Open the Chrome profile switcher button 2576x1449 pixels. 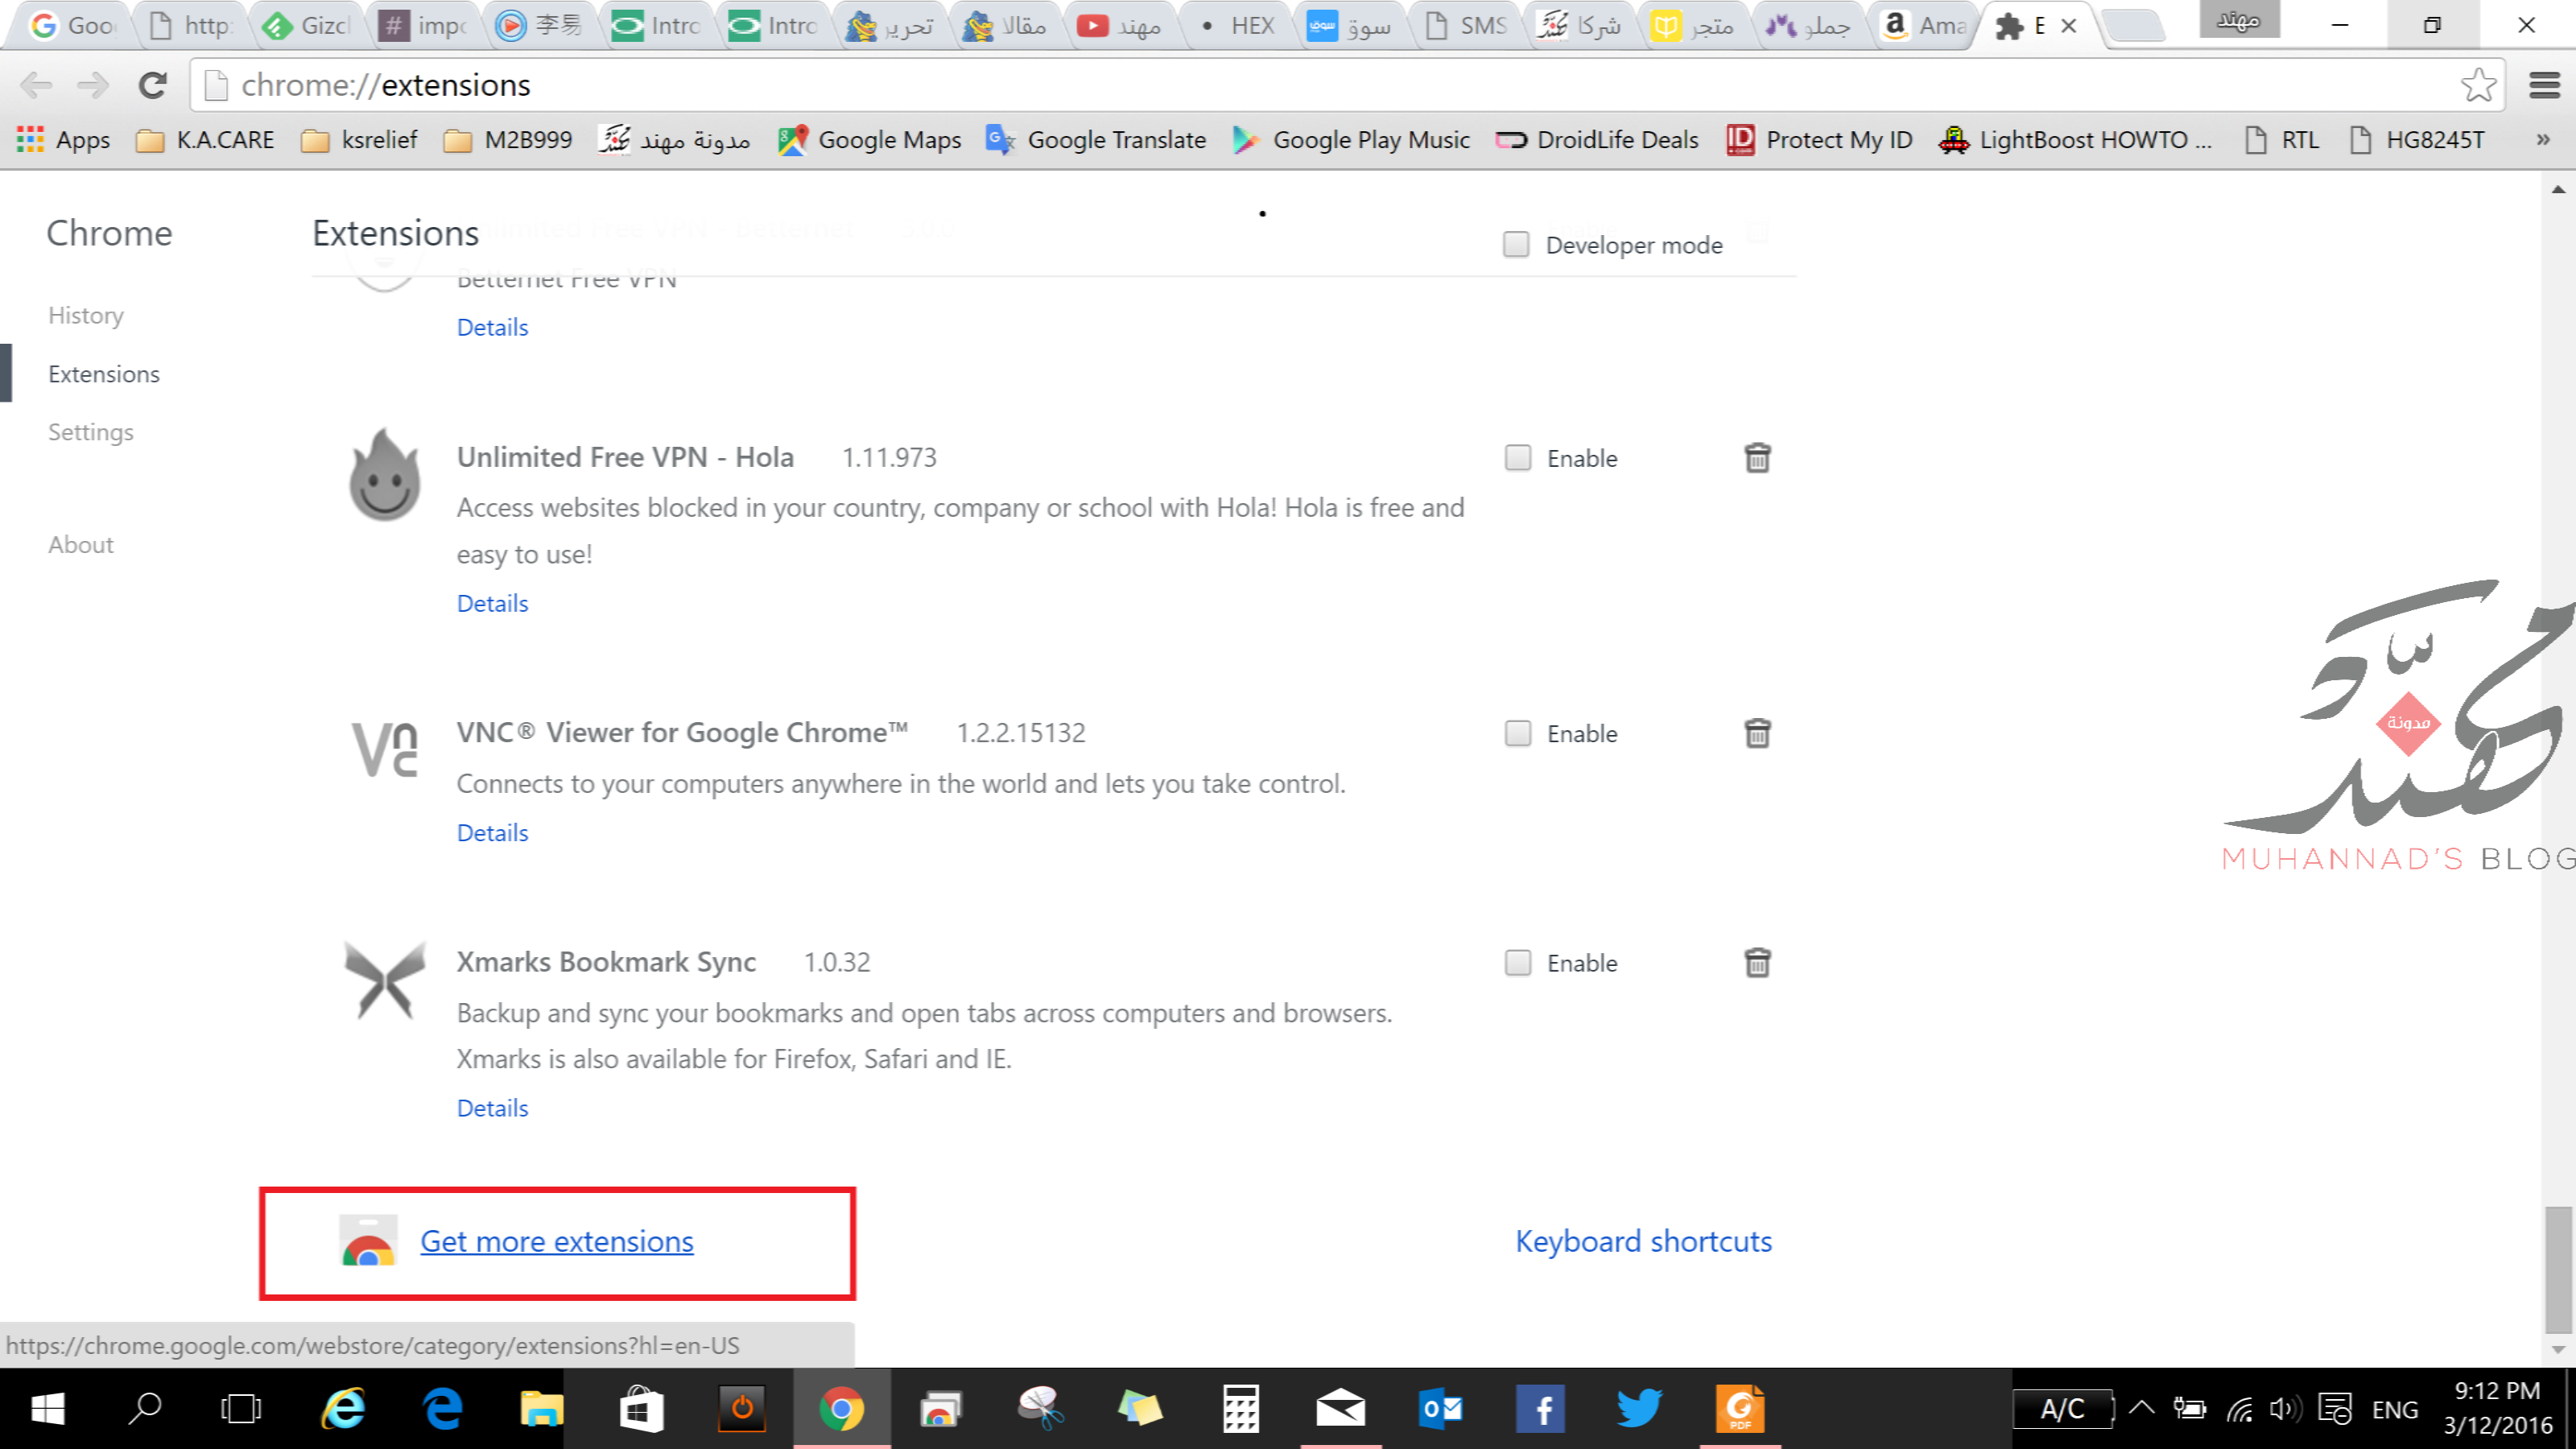pyautogui.click(x=2239, y=20)
